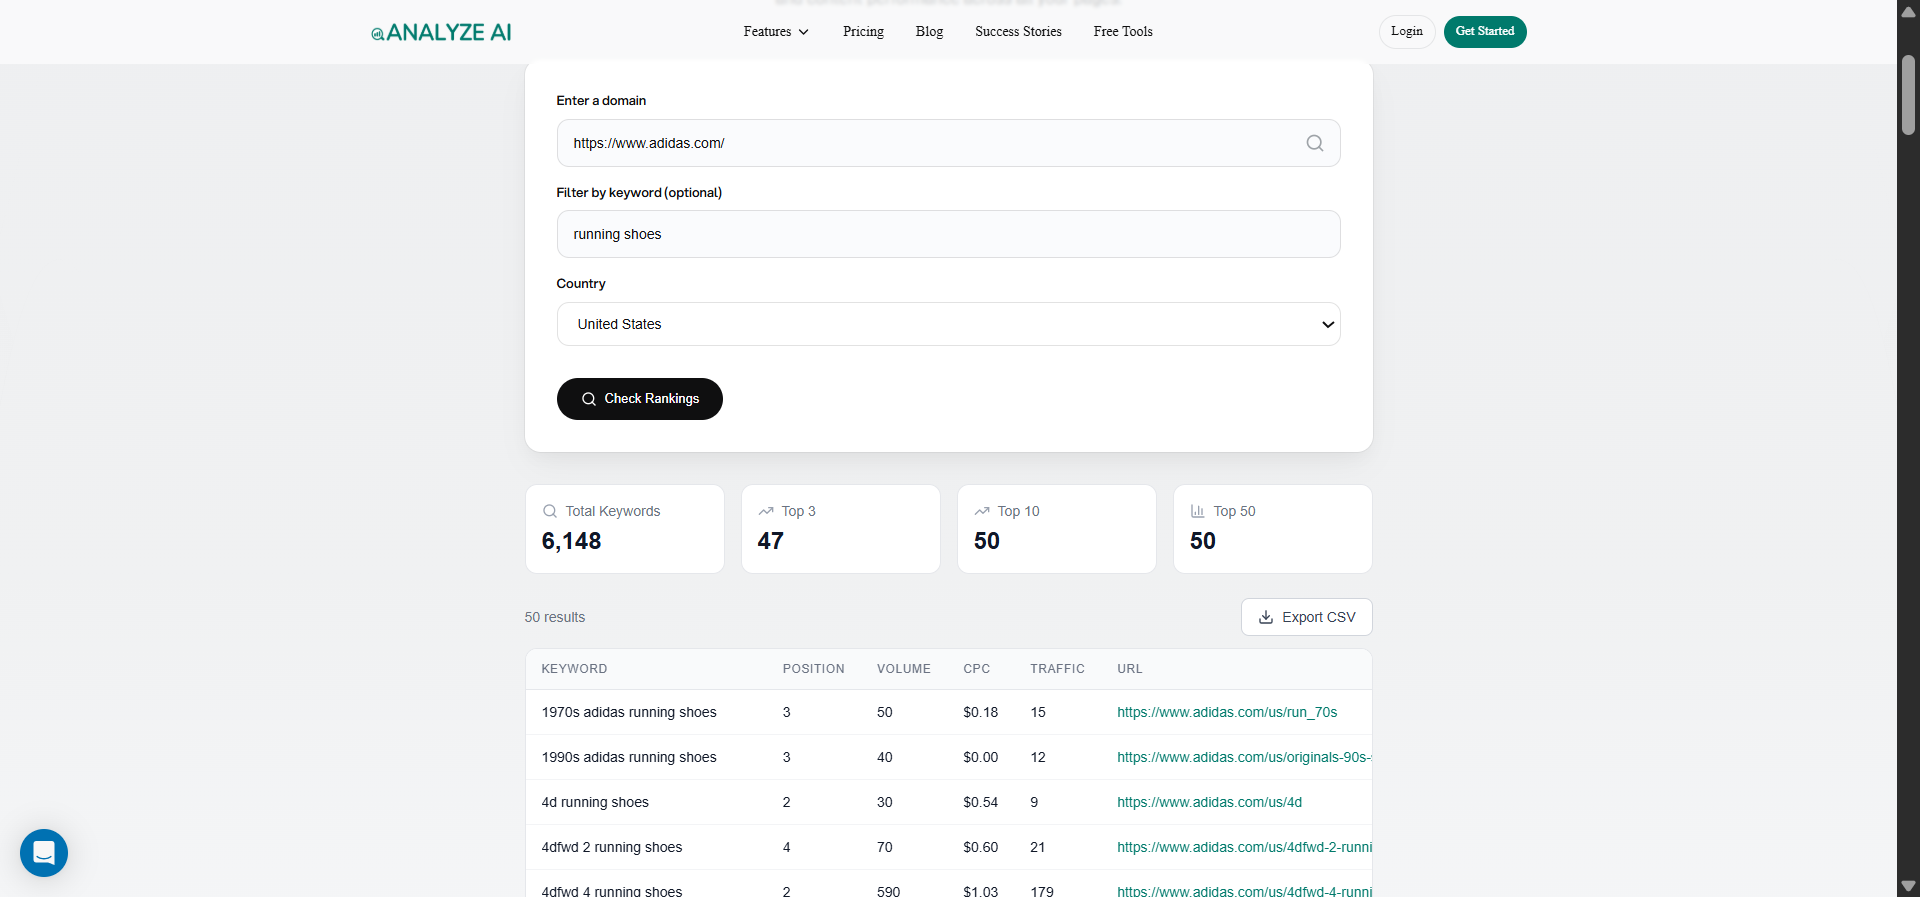Click the Analyze AI logo
1920x897 pixels.
pyautogui.click(x=441, y=32)
